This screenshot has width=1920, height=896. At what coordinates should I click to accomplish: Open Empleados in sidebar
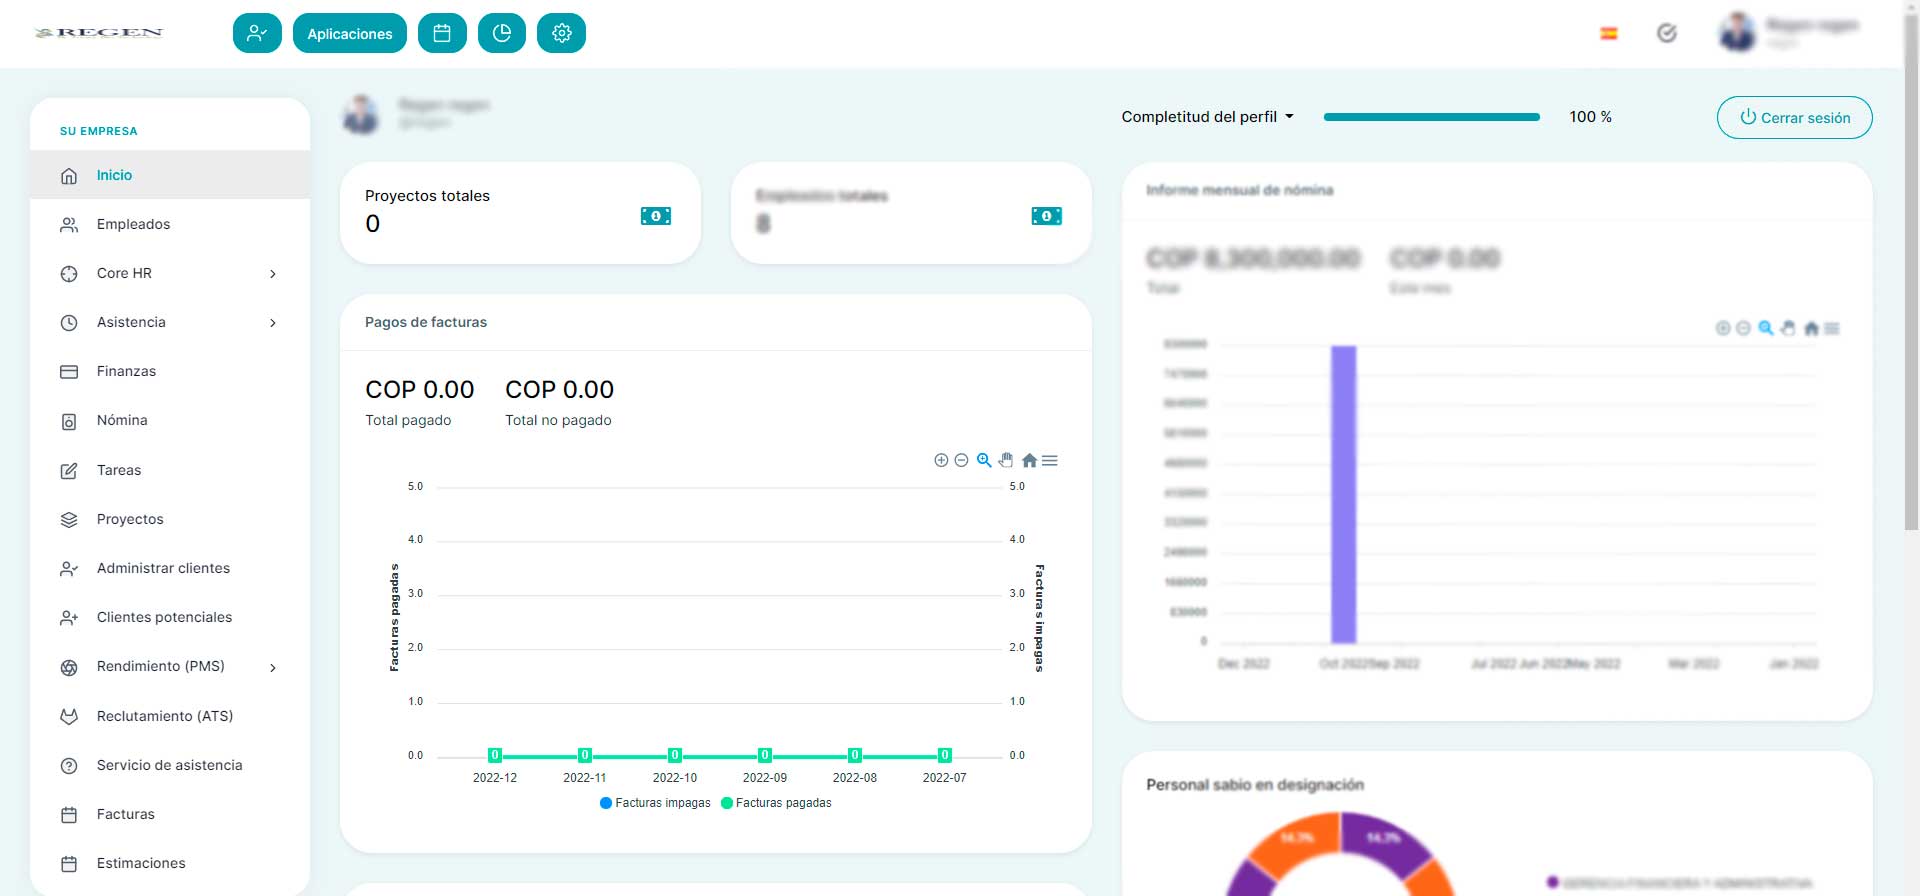point(170,224)
